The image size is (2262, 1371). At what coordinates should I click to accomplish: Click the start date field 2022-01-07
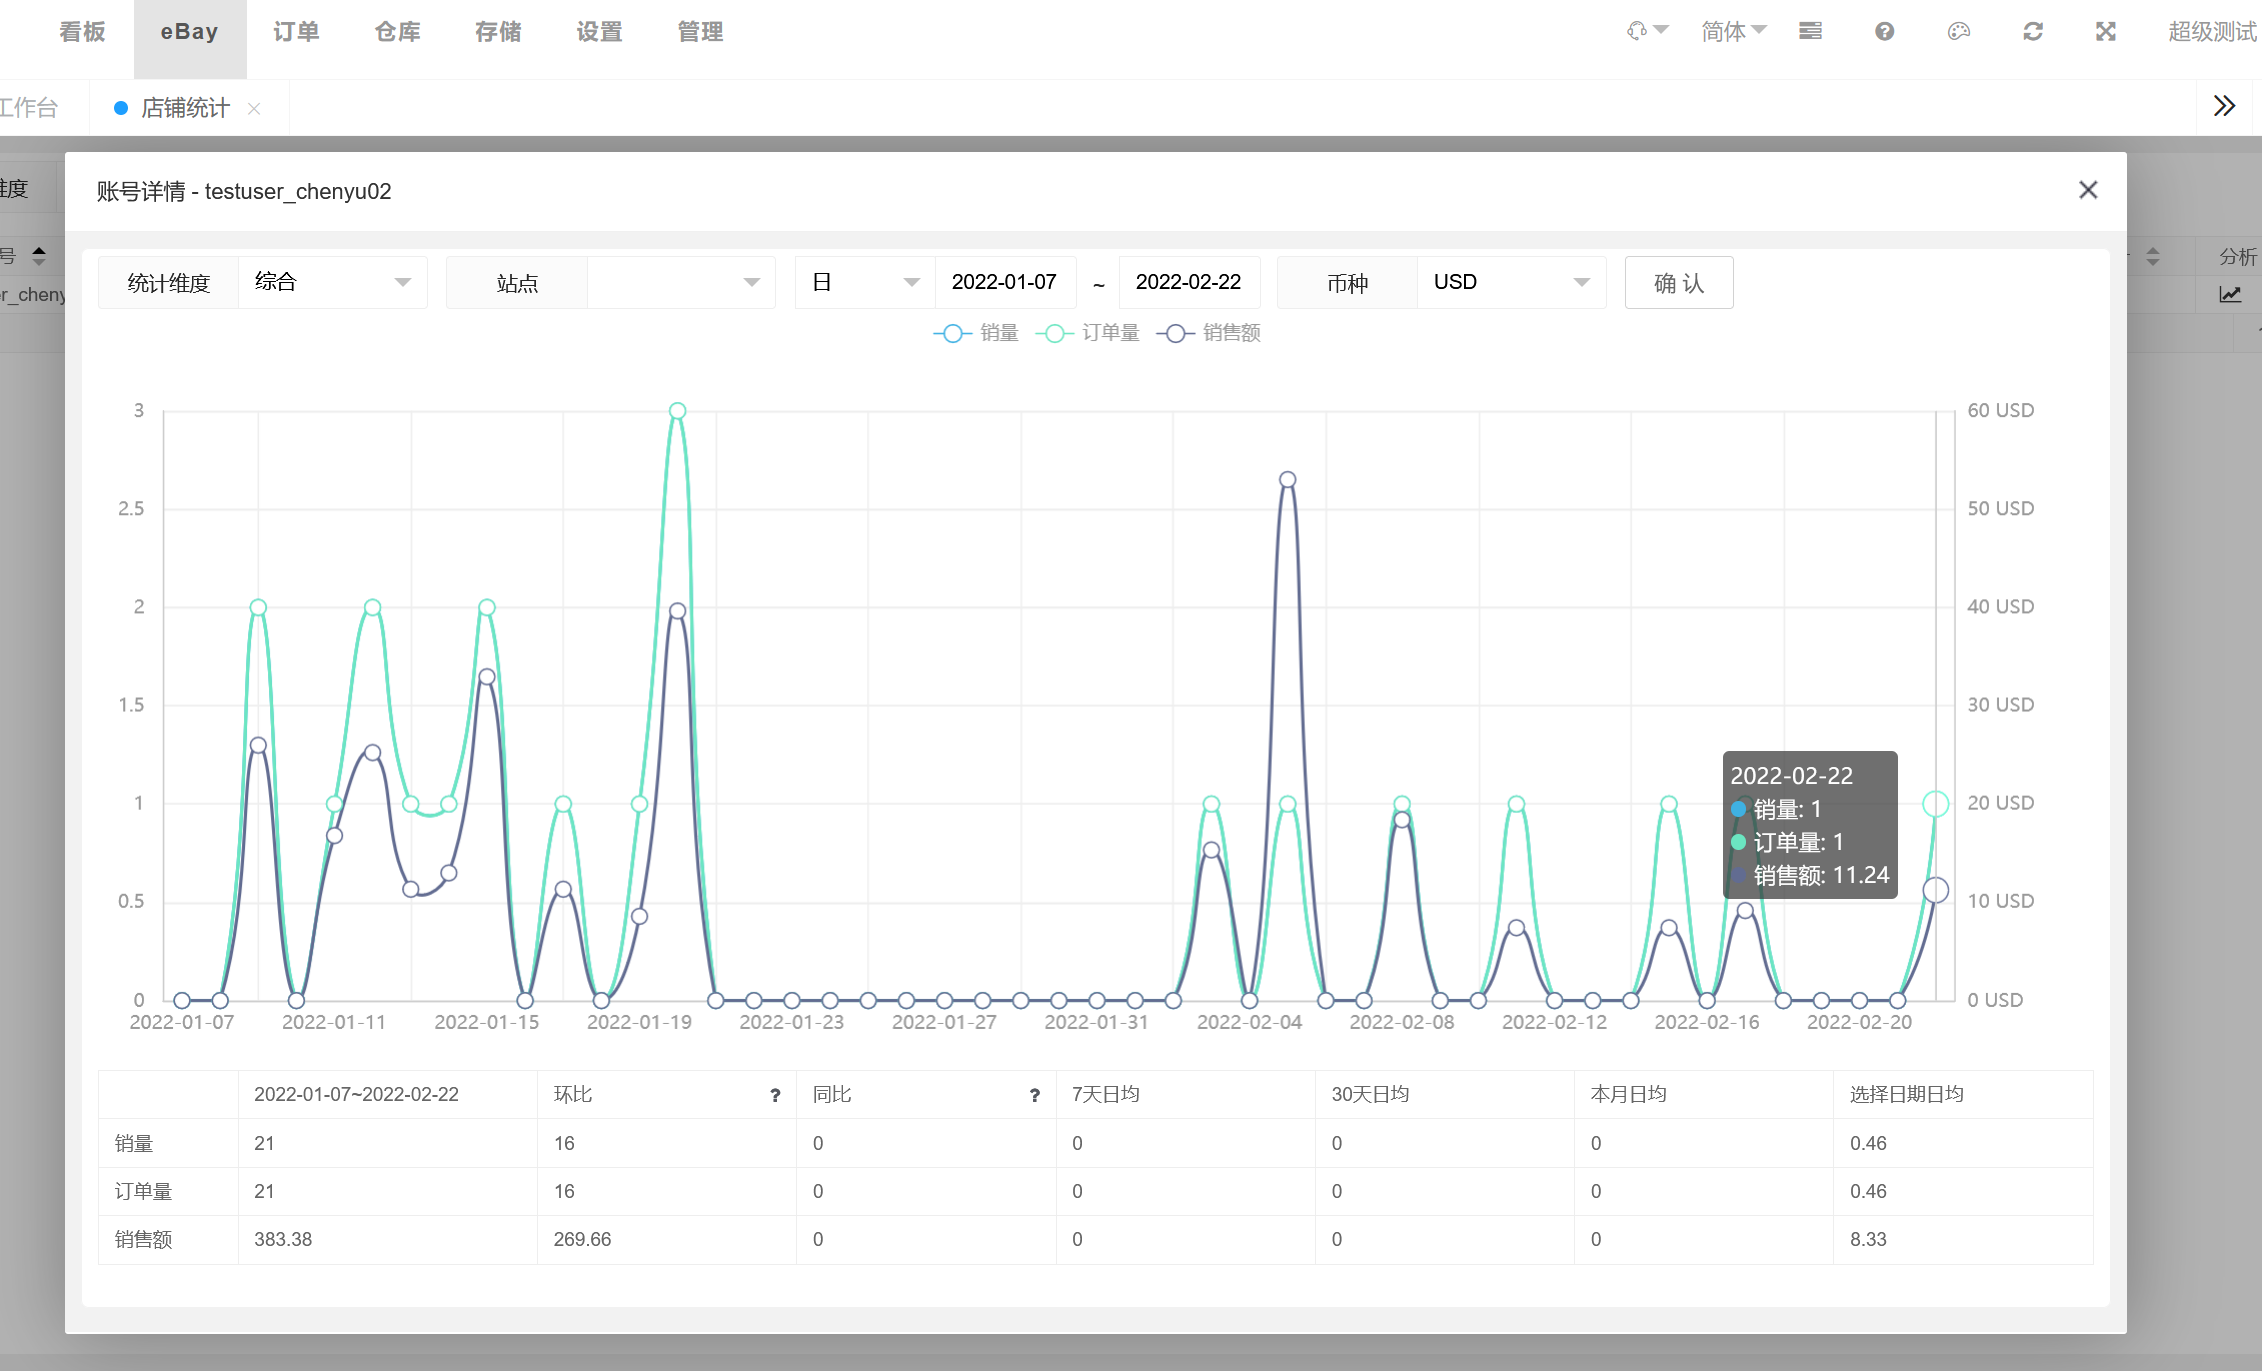point(1005,282)
